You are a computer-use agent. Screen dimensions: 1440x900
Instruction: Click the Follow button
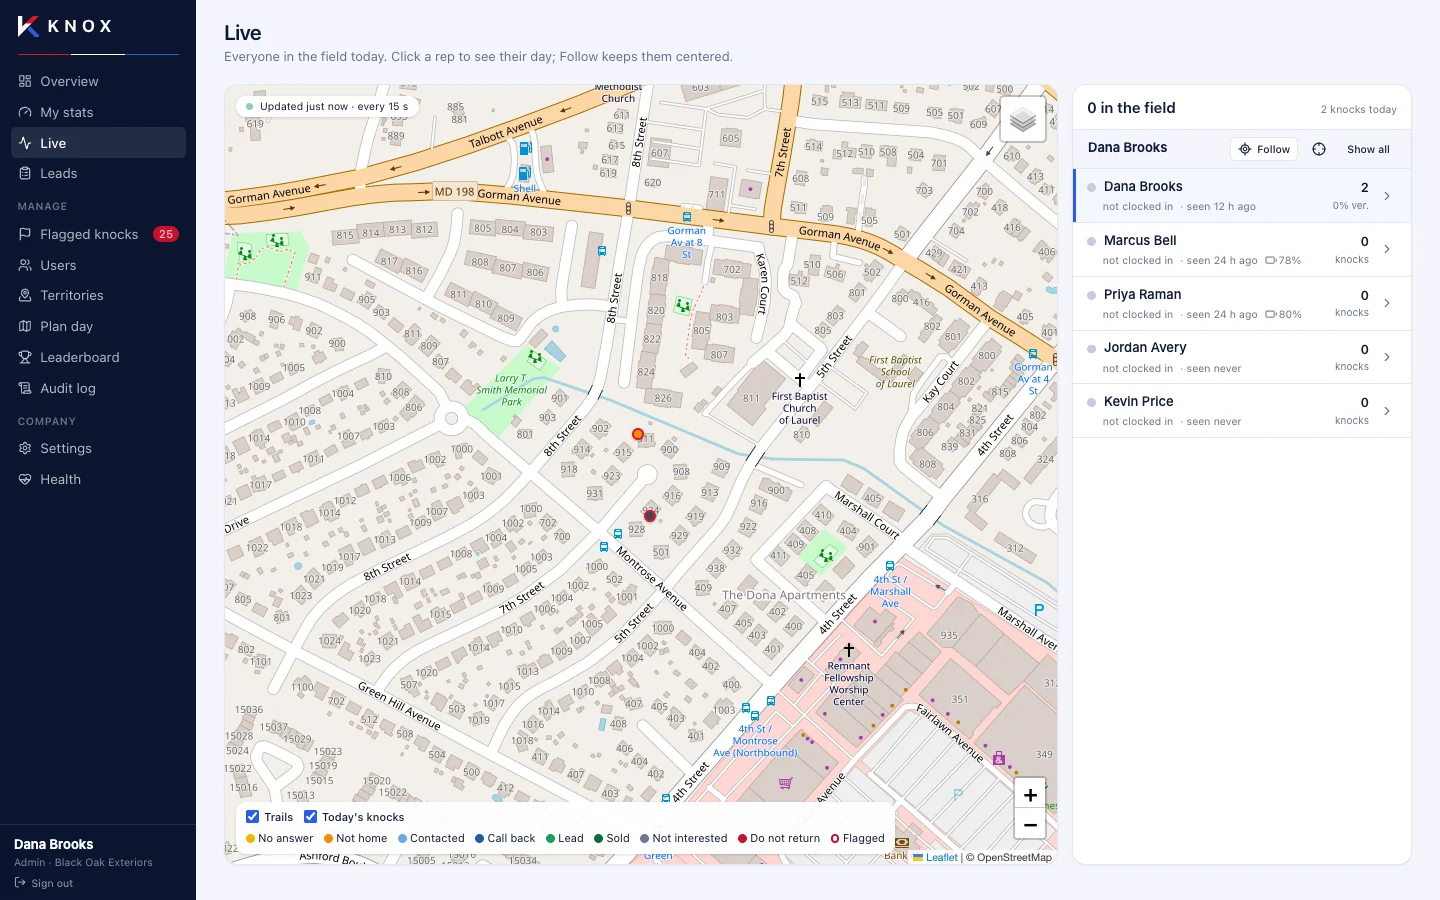1264,149
